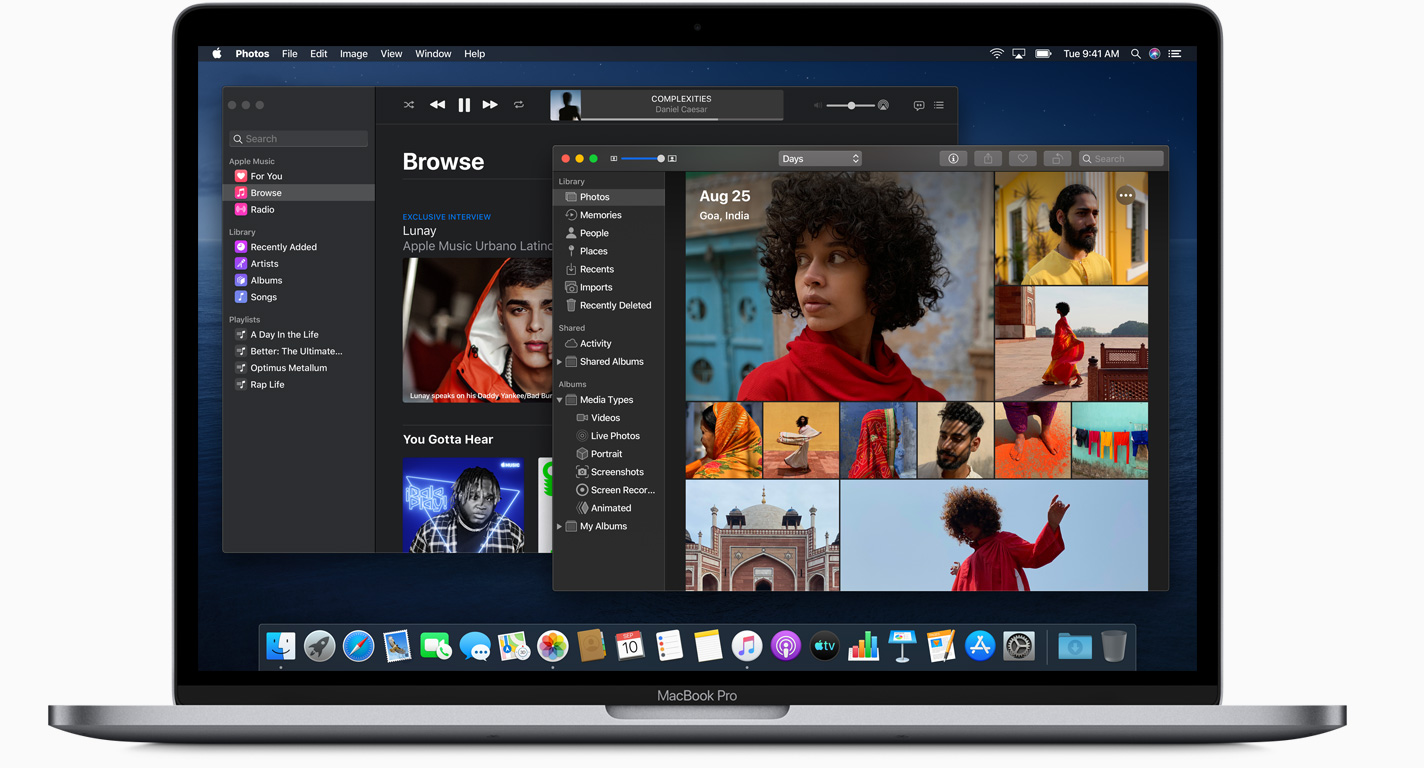Screen dimensions: 1424x768
Task: Click the Search field in Music sidebar
Action: pyautogui.click(x=298, y=139)
